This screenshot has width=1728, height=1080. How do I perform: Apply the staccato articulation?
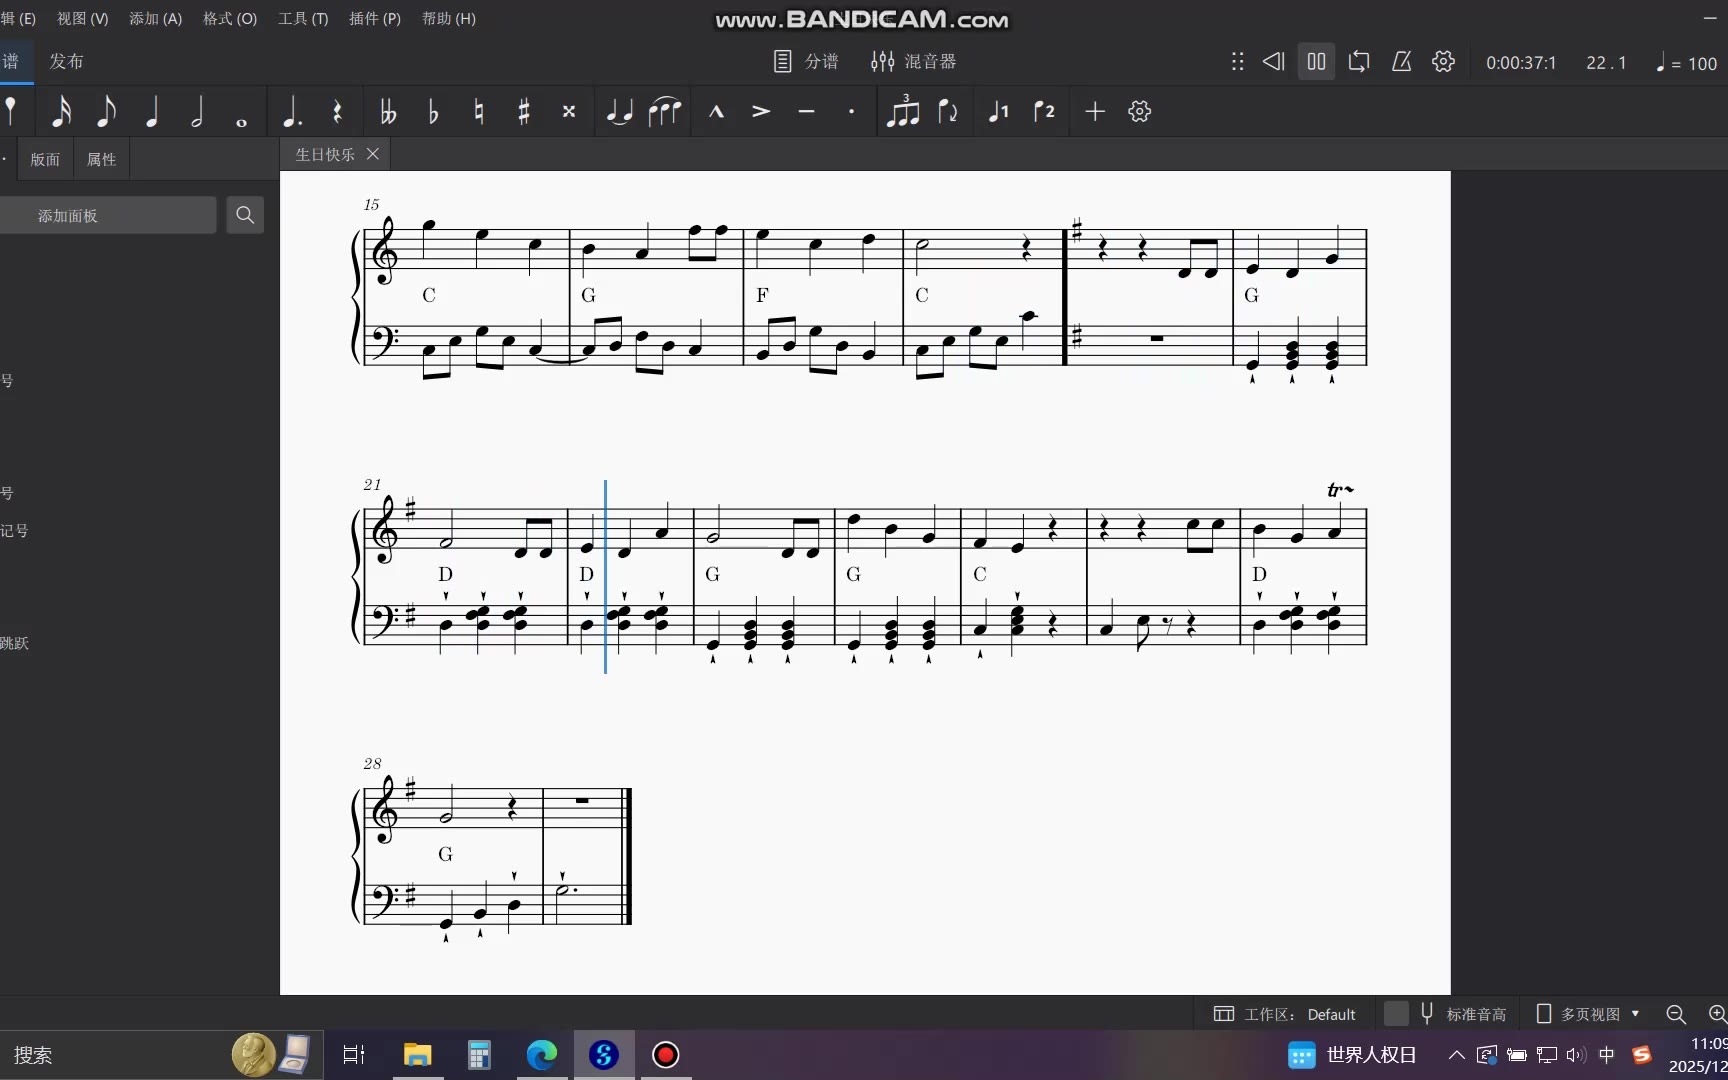pos(851,112)
